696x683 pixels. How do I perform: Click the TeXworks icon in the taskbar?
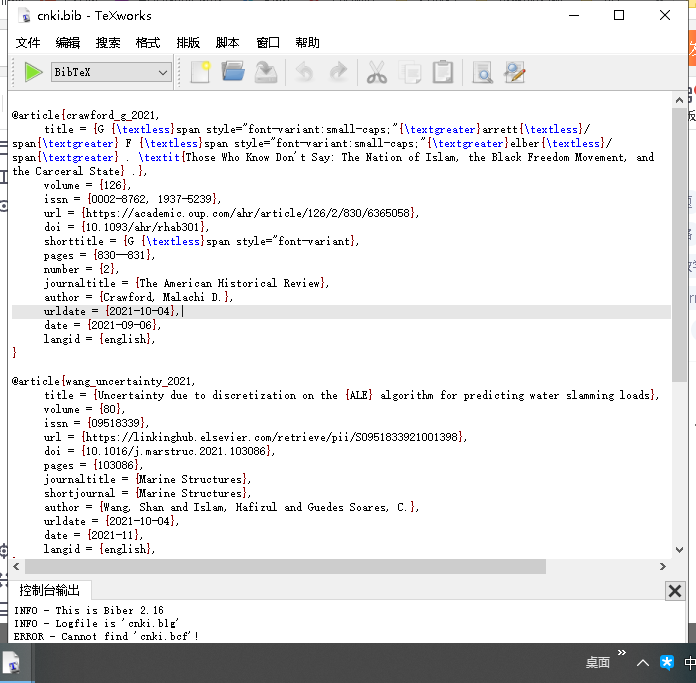click(x=12, y=663)
